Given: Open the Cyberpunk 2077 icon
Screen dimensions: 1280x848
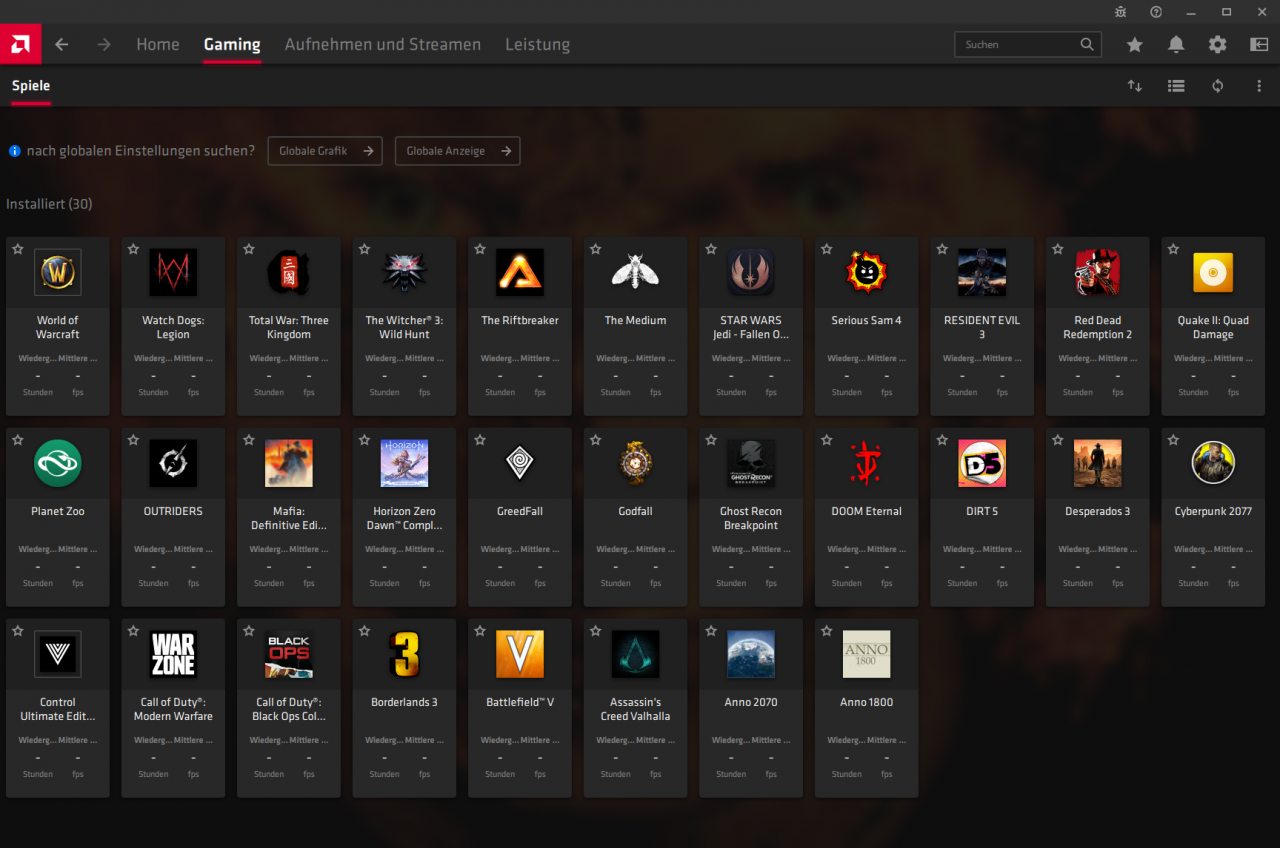Looking at the screenshot, I should [1213, 463].
